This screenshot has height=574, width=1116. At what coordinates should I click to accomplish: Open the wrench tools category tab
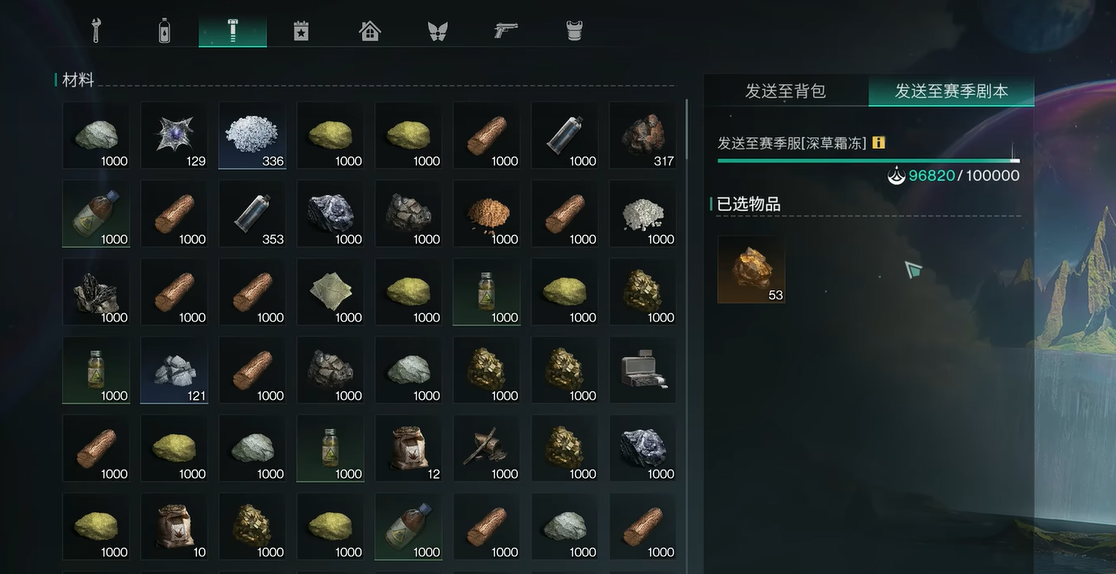pos(96,31)
